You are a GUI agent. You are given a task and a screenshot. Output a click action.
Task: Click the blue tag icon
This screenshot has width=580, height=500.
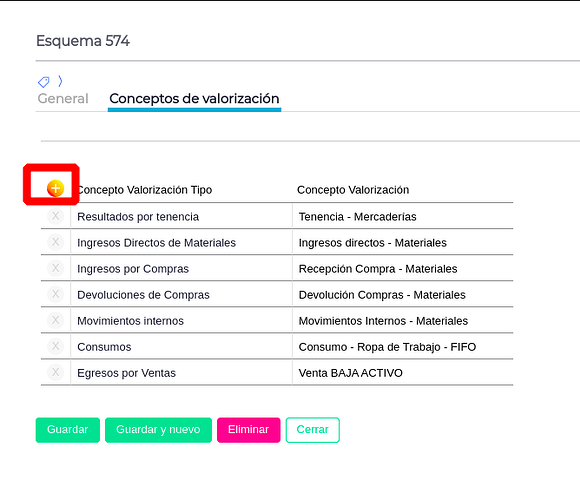(x=44, y=82)
